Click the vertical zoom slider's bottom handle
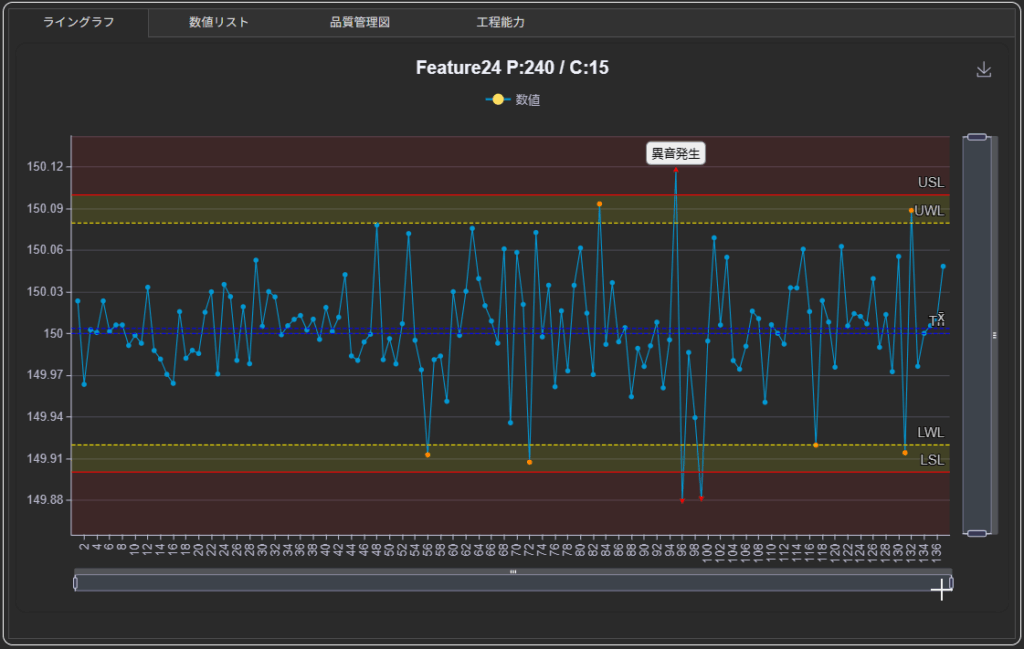Viewport: 1024px width, 649px height. [977, 533]
